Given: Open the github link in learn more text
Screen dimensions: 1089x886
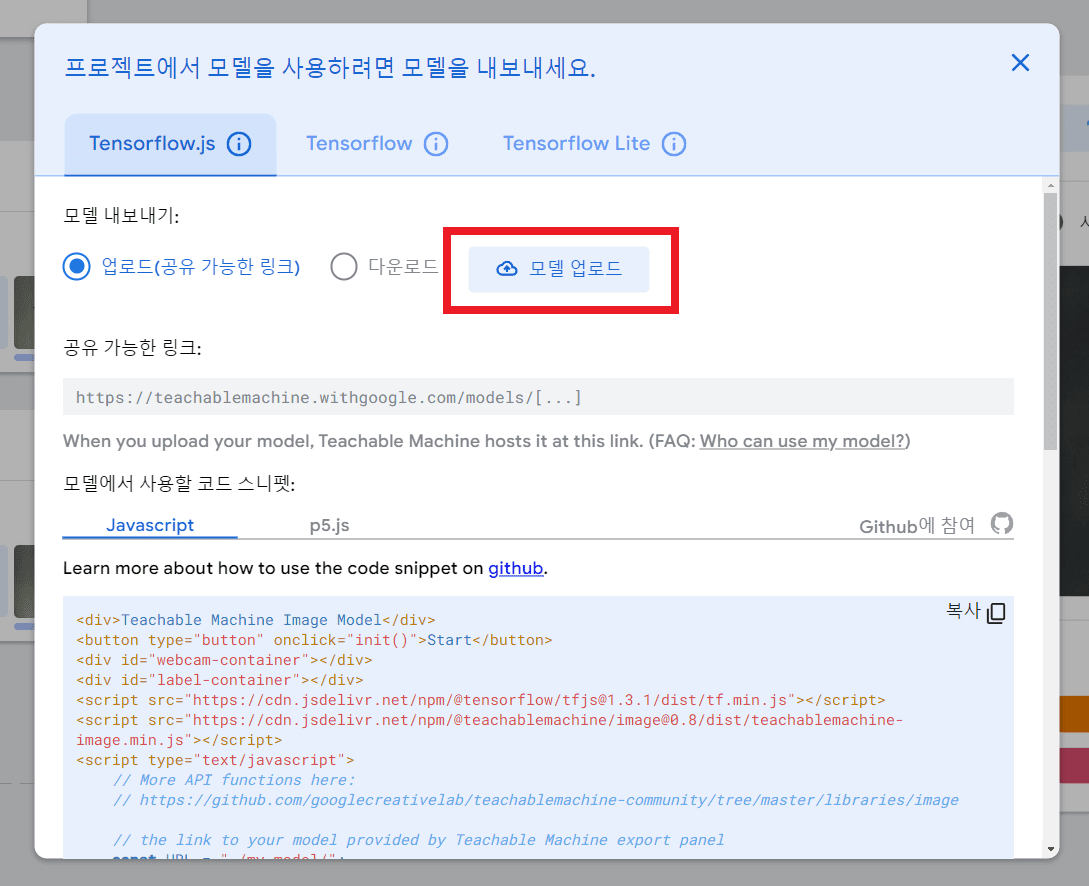Looking at the screenshot, I should point(515,569).
